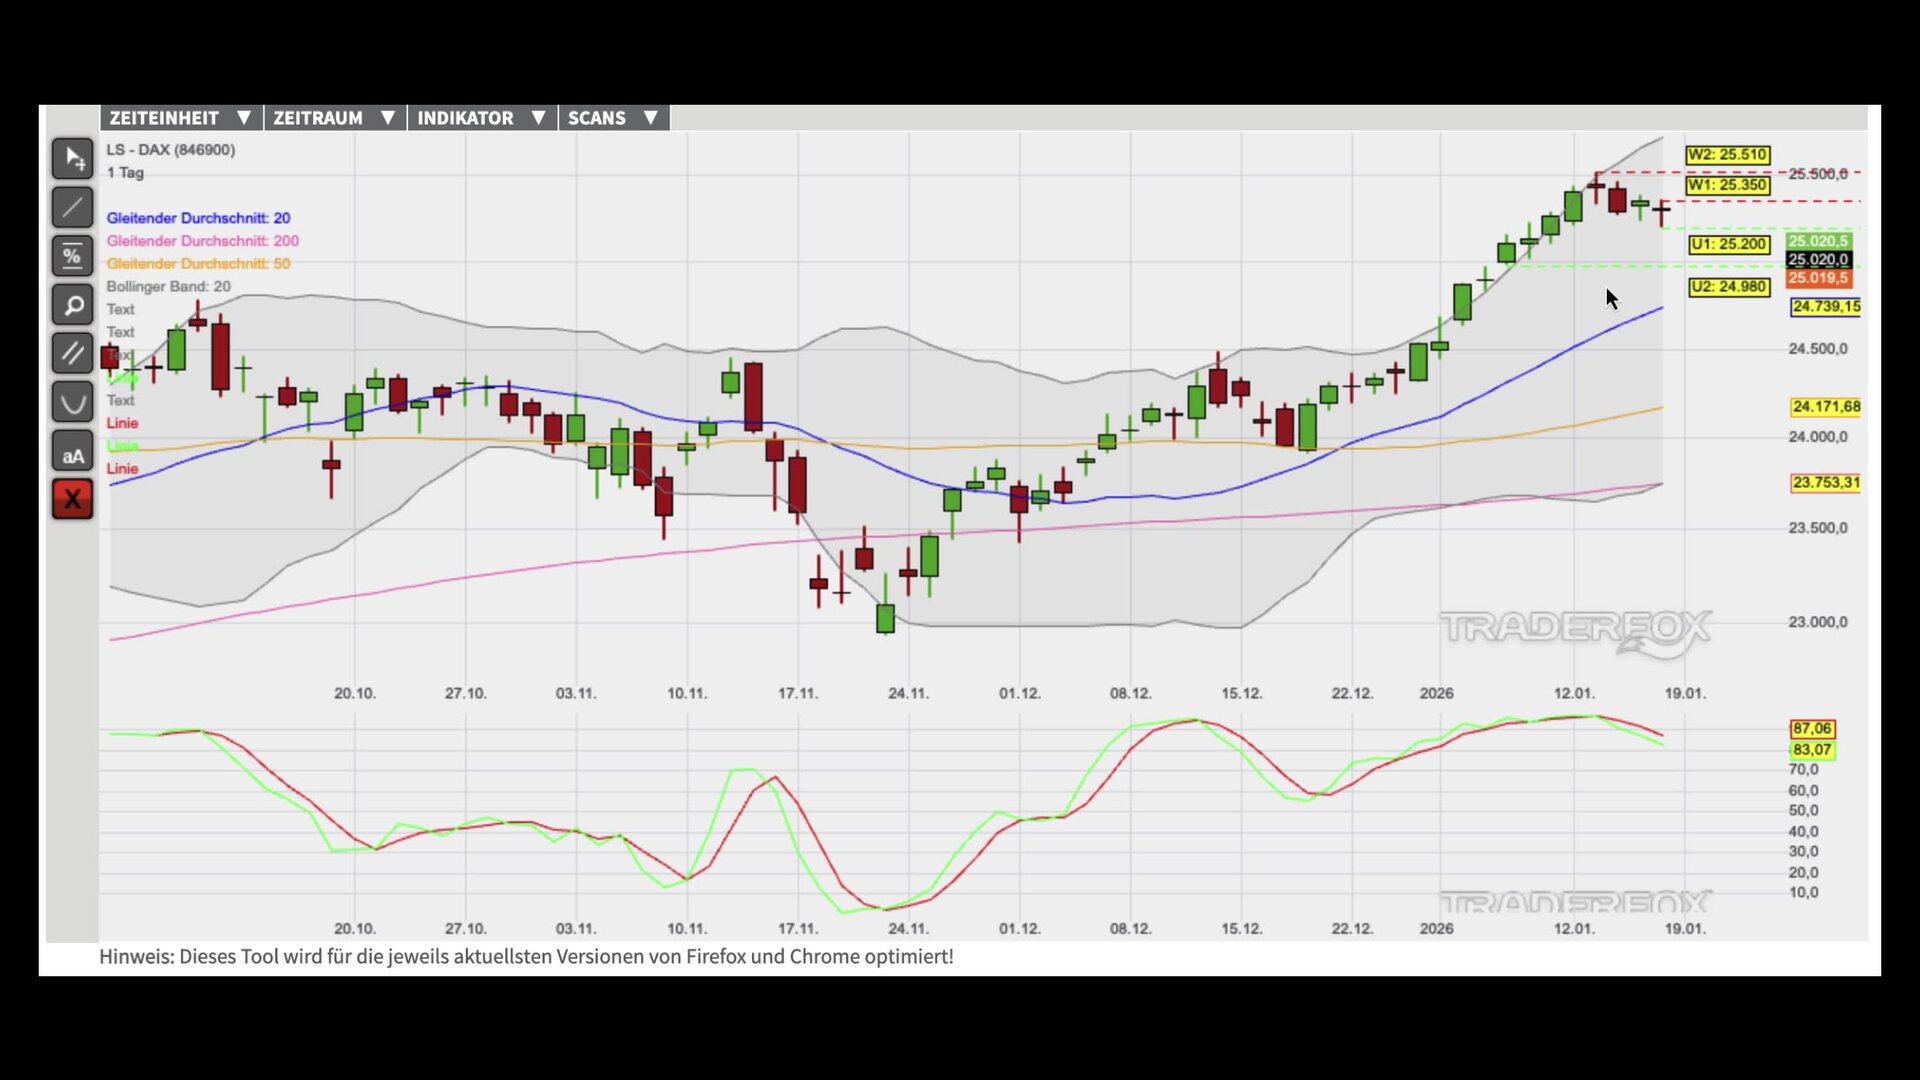Activate the magnifier zoom tool

72,305
